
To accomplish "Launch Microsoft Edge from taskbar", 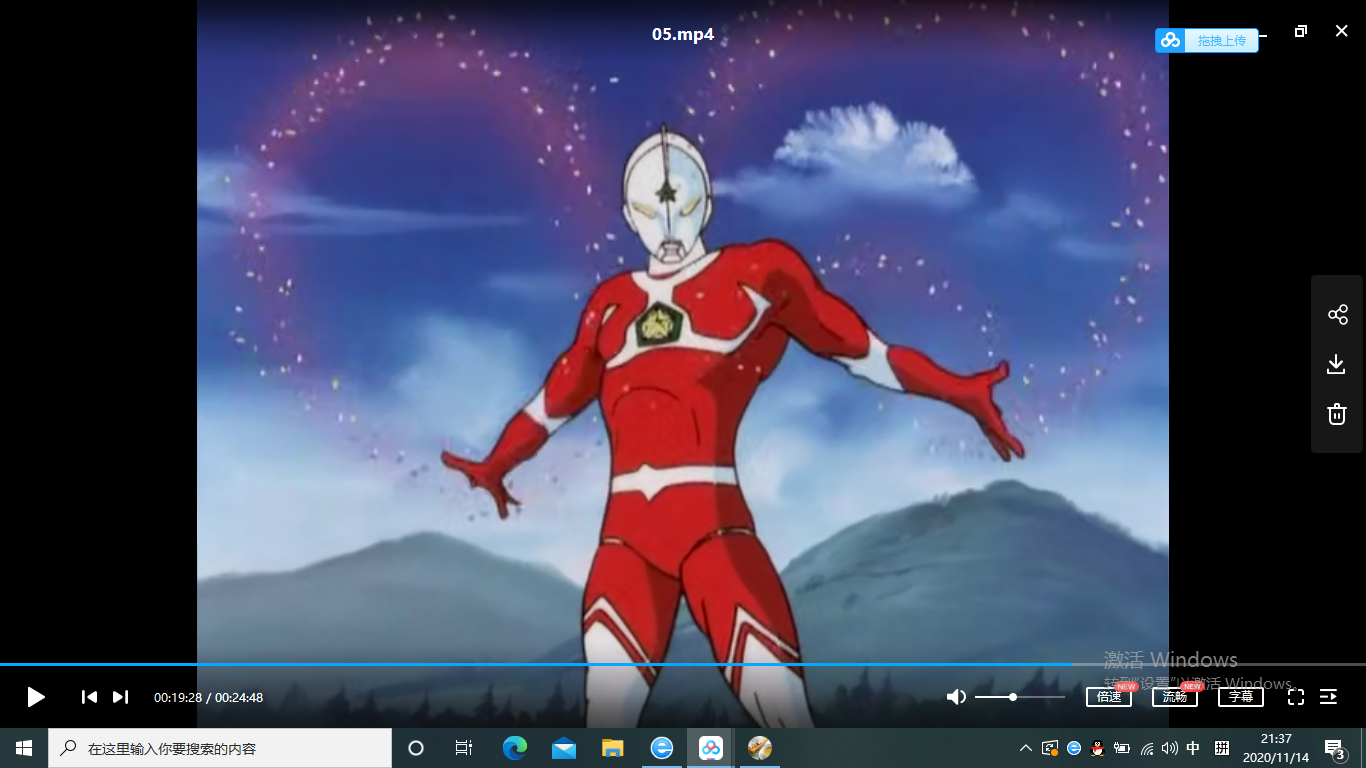I will pos(515,748).
